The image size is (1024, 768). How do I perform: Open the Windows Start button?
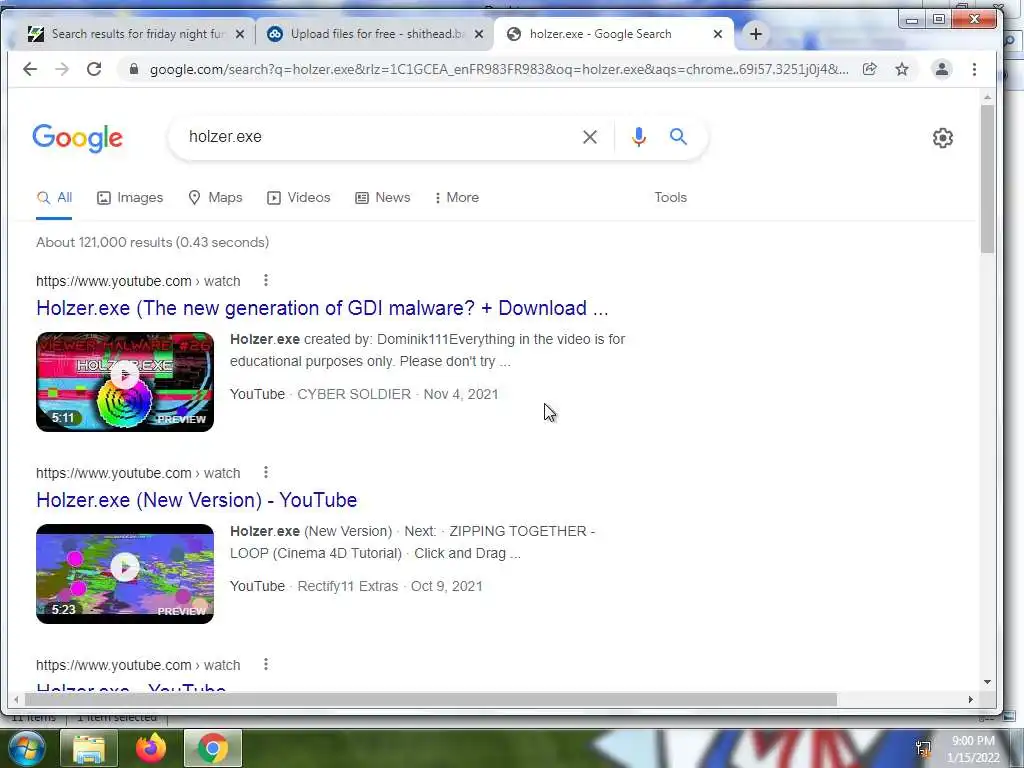pos(25,748)
